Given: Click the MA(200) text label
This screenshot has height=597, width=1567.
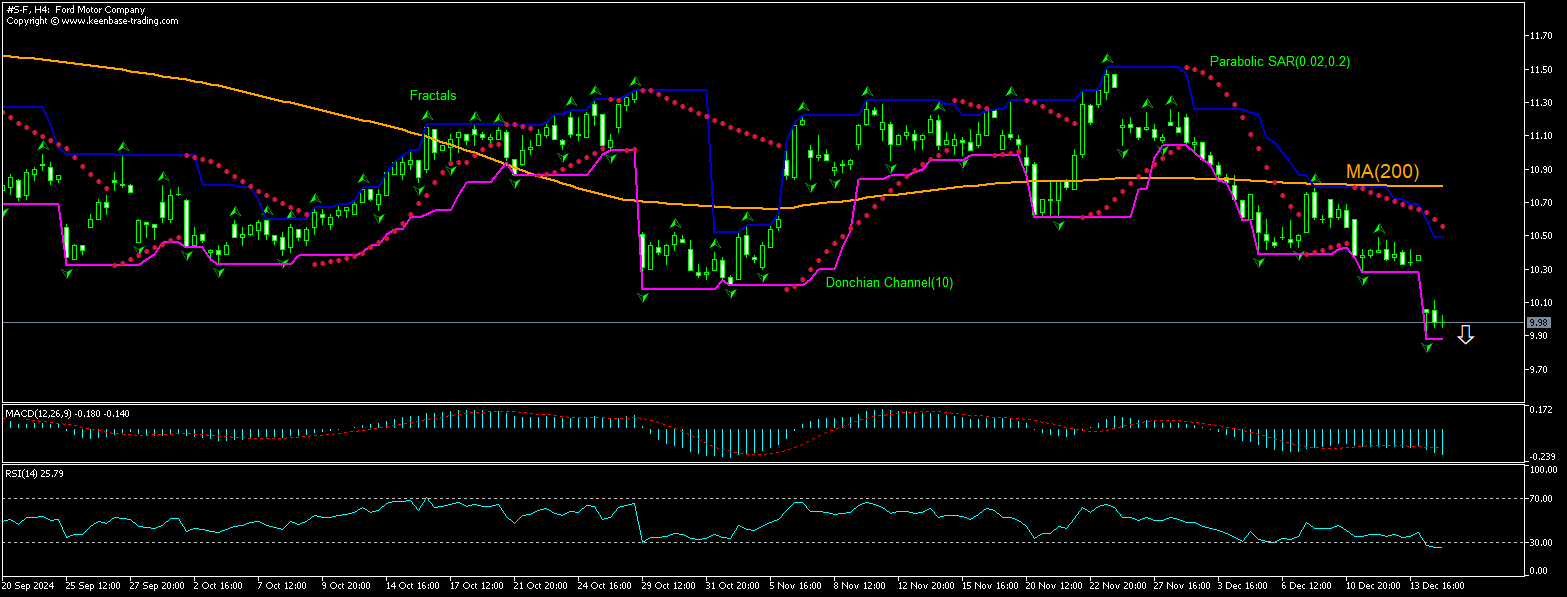Looking at the screenshot, I should (1383, 171).
